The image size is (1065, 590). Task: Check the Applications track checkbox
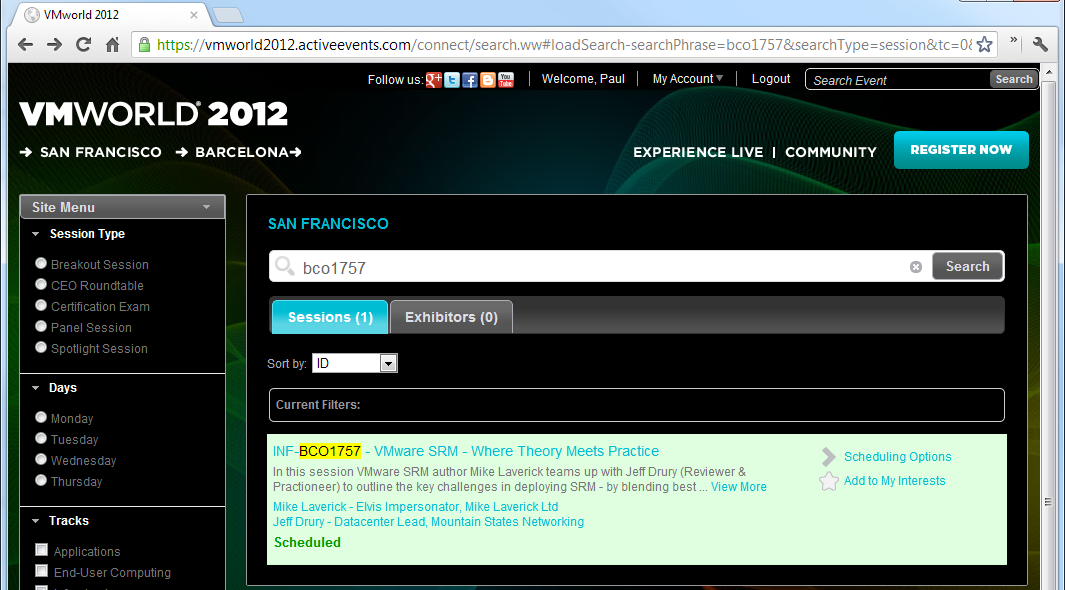[41, 549]
